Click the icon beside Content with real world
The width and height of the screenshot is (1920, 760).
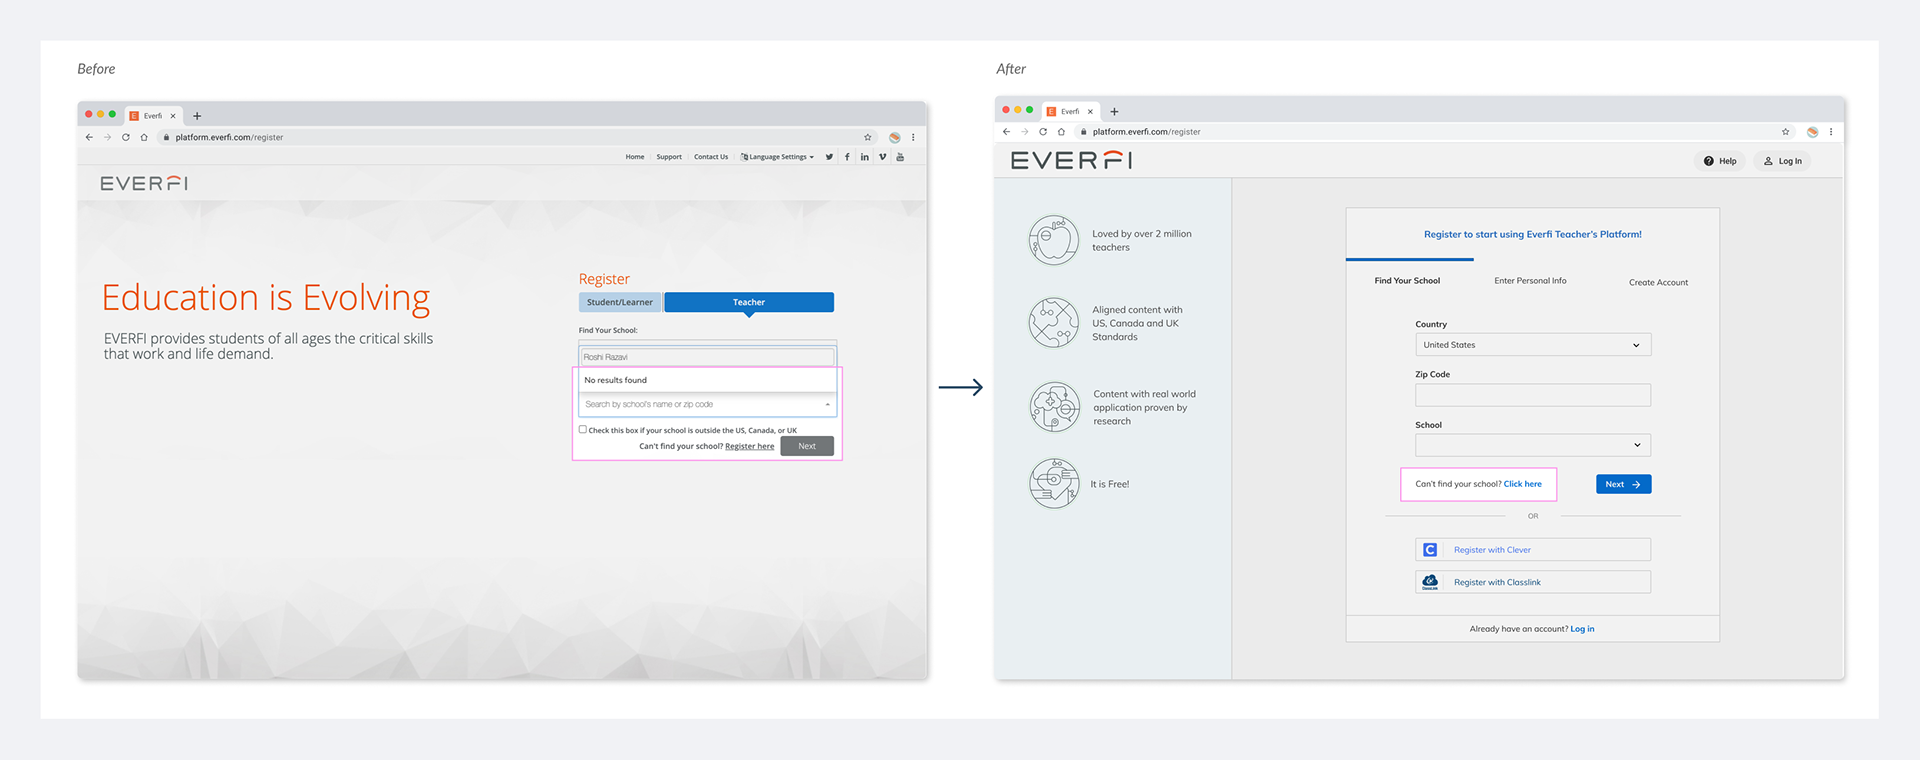(x=1055, y=407)
